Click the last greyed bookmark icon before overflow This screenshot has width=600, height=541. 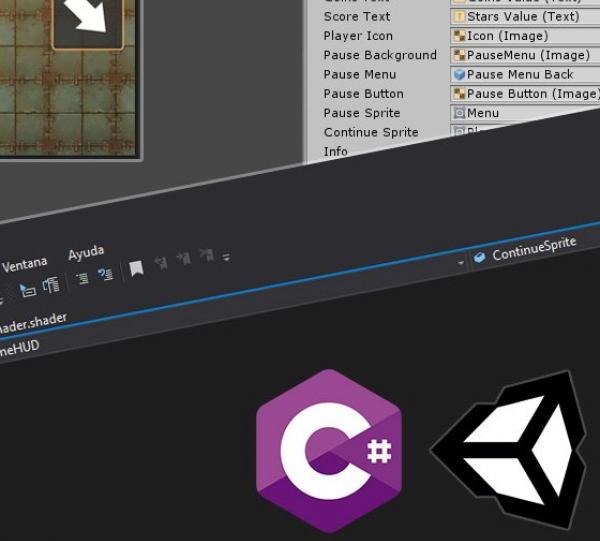[207, 255]
